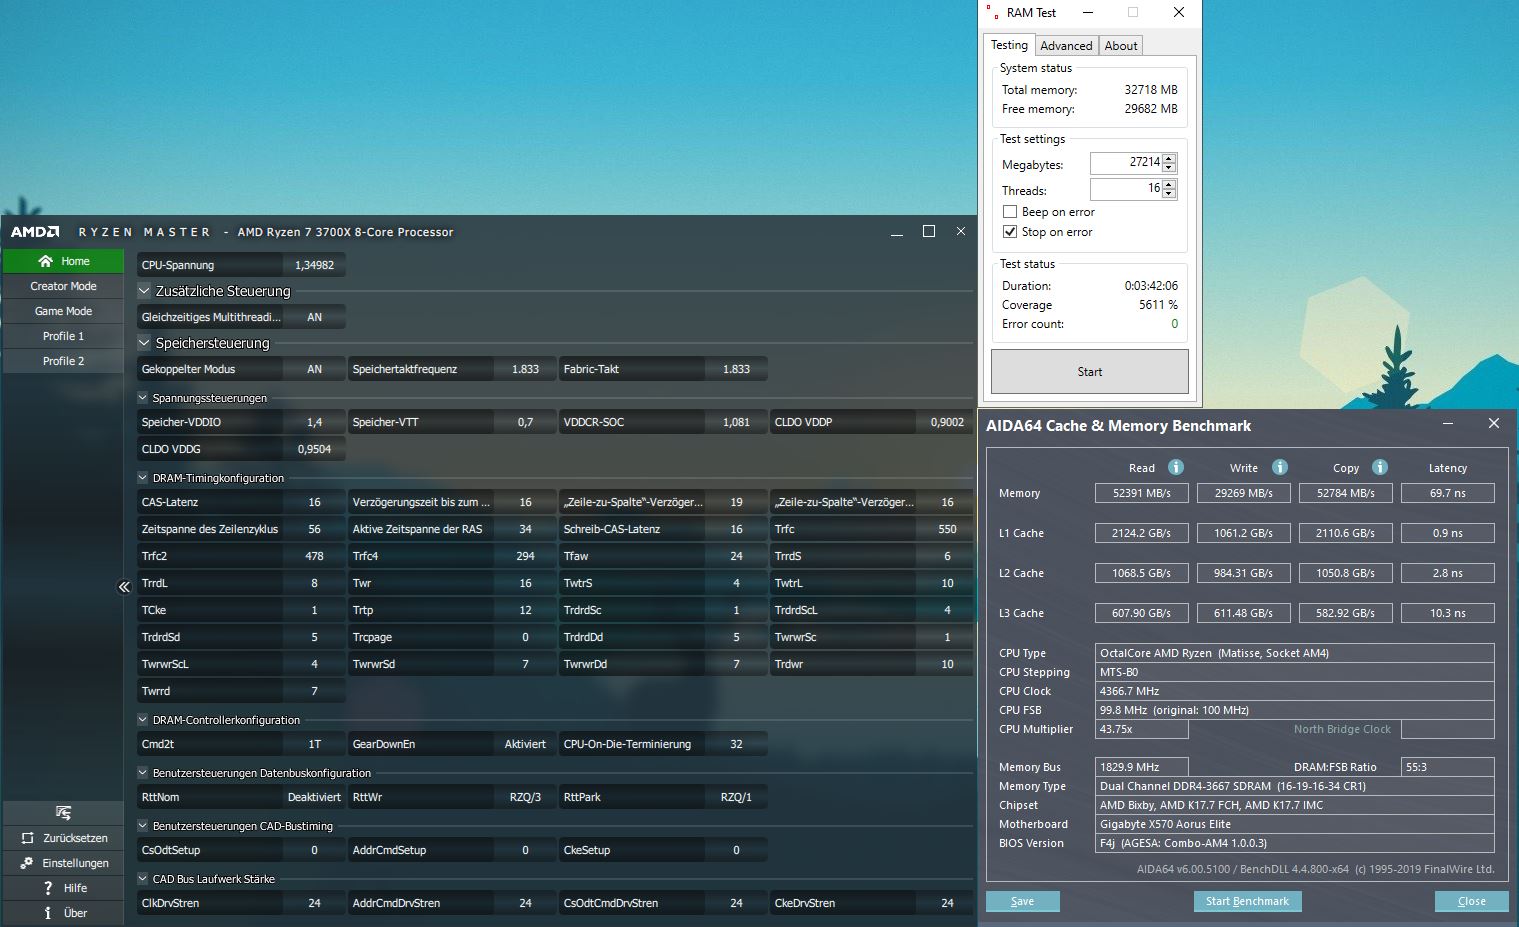Enable Beep on error checkbox

(1010, 212)
